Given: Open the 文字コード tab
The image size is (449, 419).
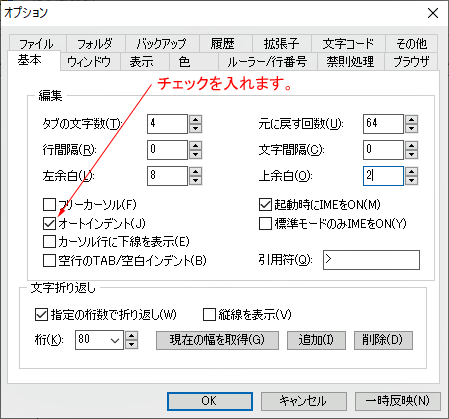Looking at the screenshot, I should tap(348, 43).
